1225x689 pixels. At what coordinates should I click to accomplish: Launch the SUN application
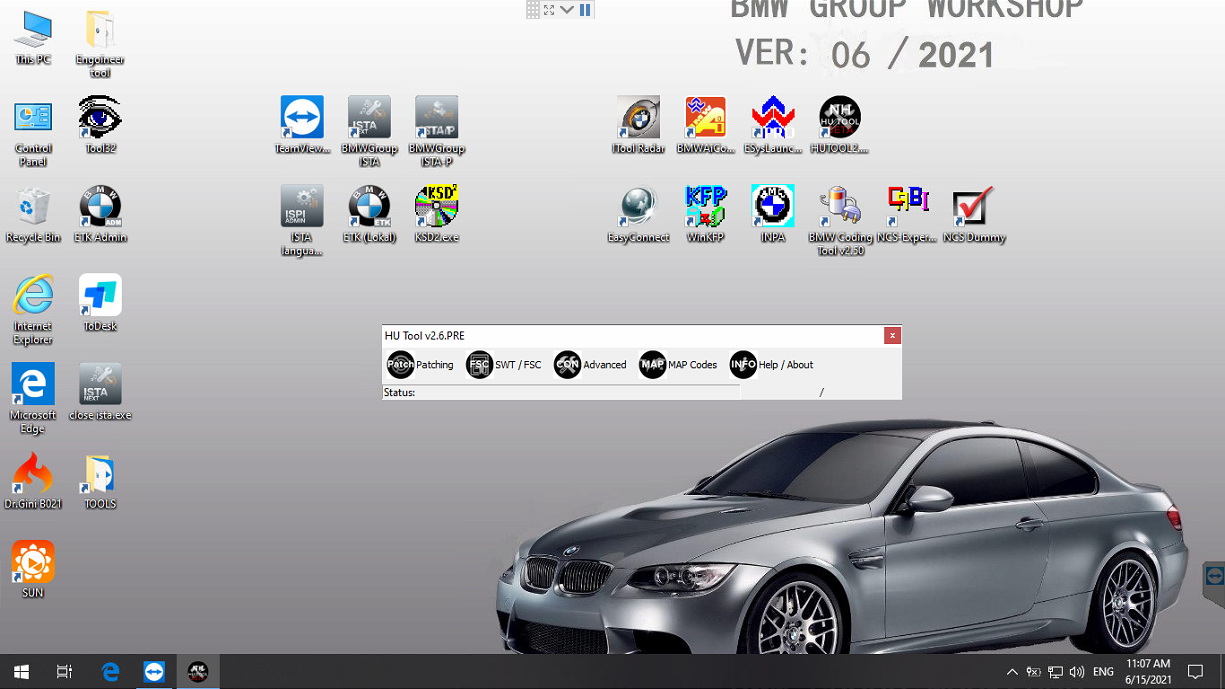33,569
